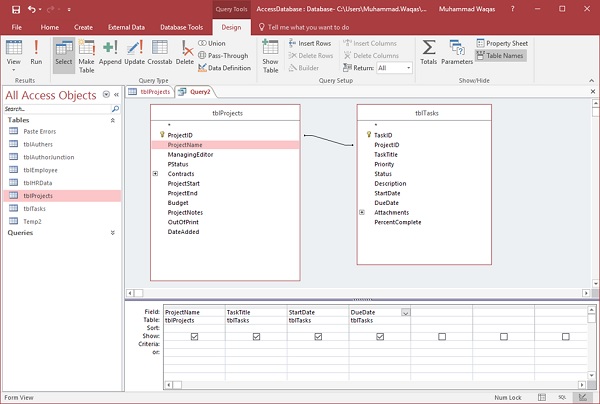Image resolution: width=600 pixels, height=404 pixels.
Task: Uncheck Show box for ProjectName column
Action: (x=194, y=336)
